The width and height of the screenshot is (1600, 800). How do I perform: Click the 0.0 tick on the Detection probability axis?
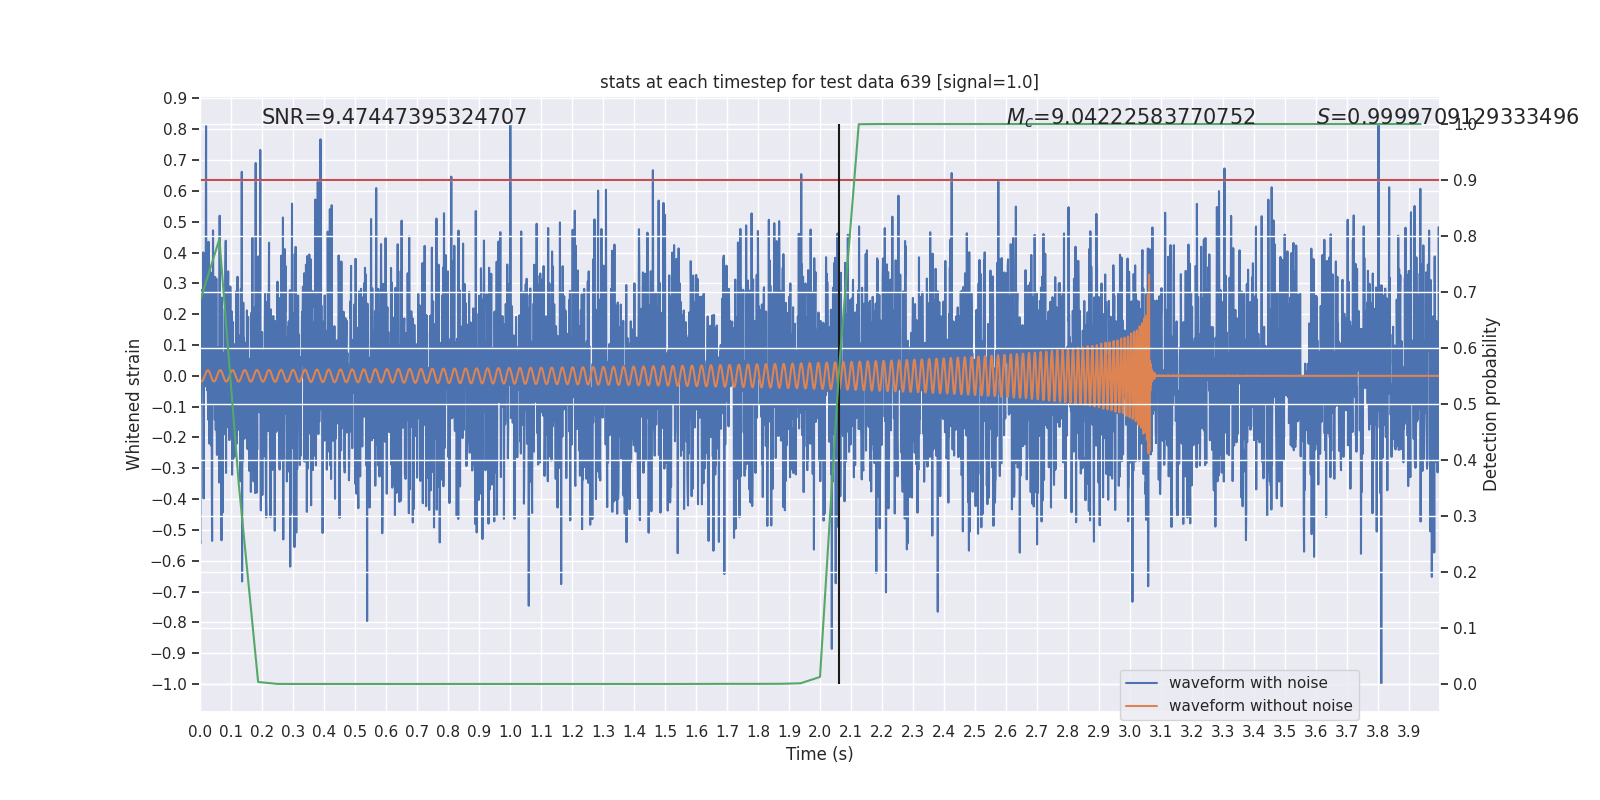click(x=1465, y=684)
